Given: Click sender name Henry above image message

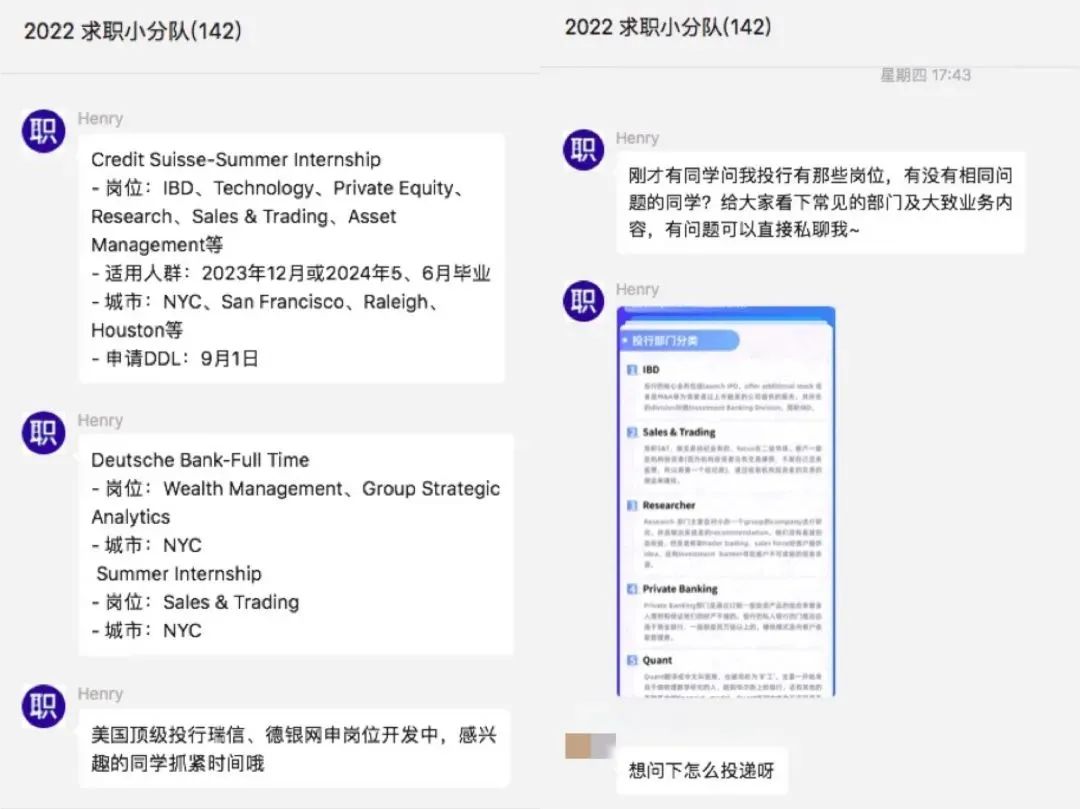Looking at the screenshot, I should click(637, 289).
